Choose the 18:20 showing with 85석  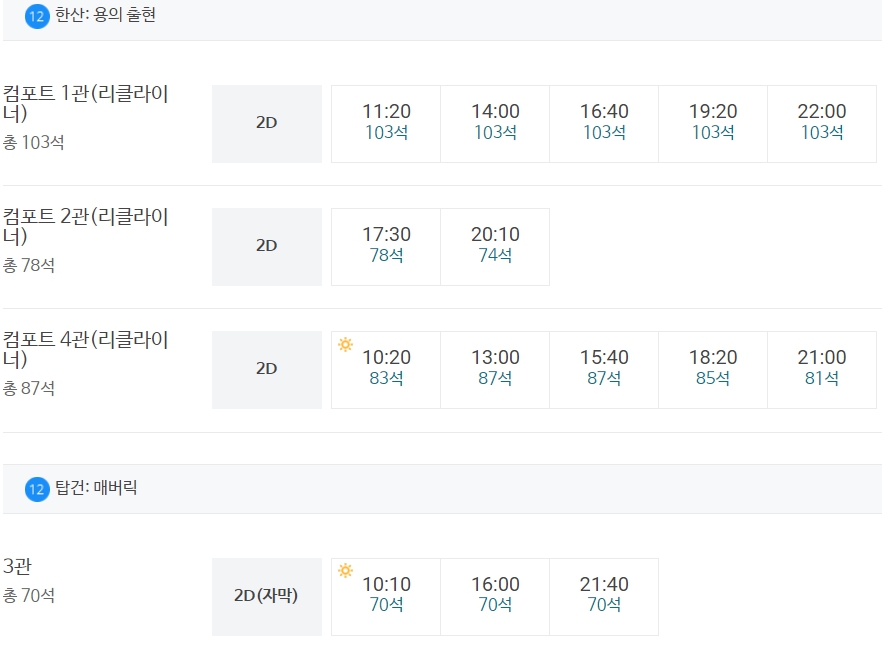713,369
